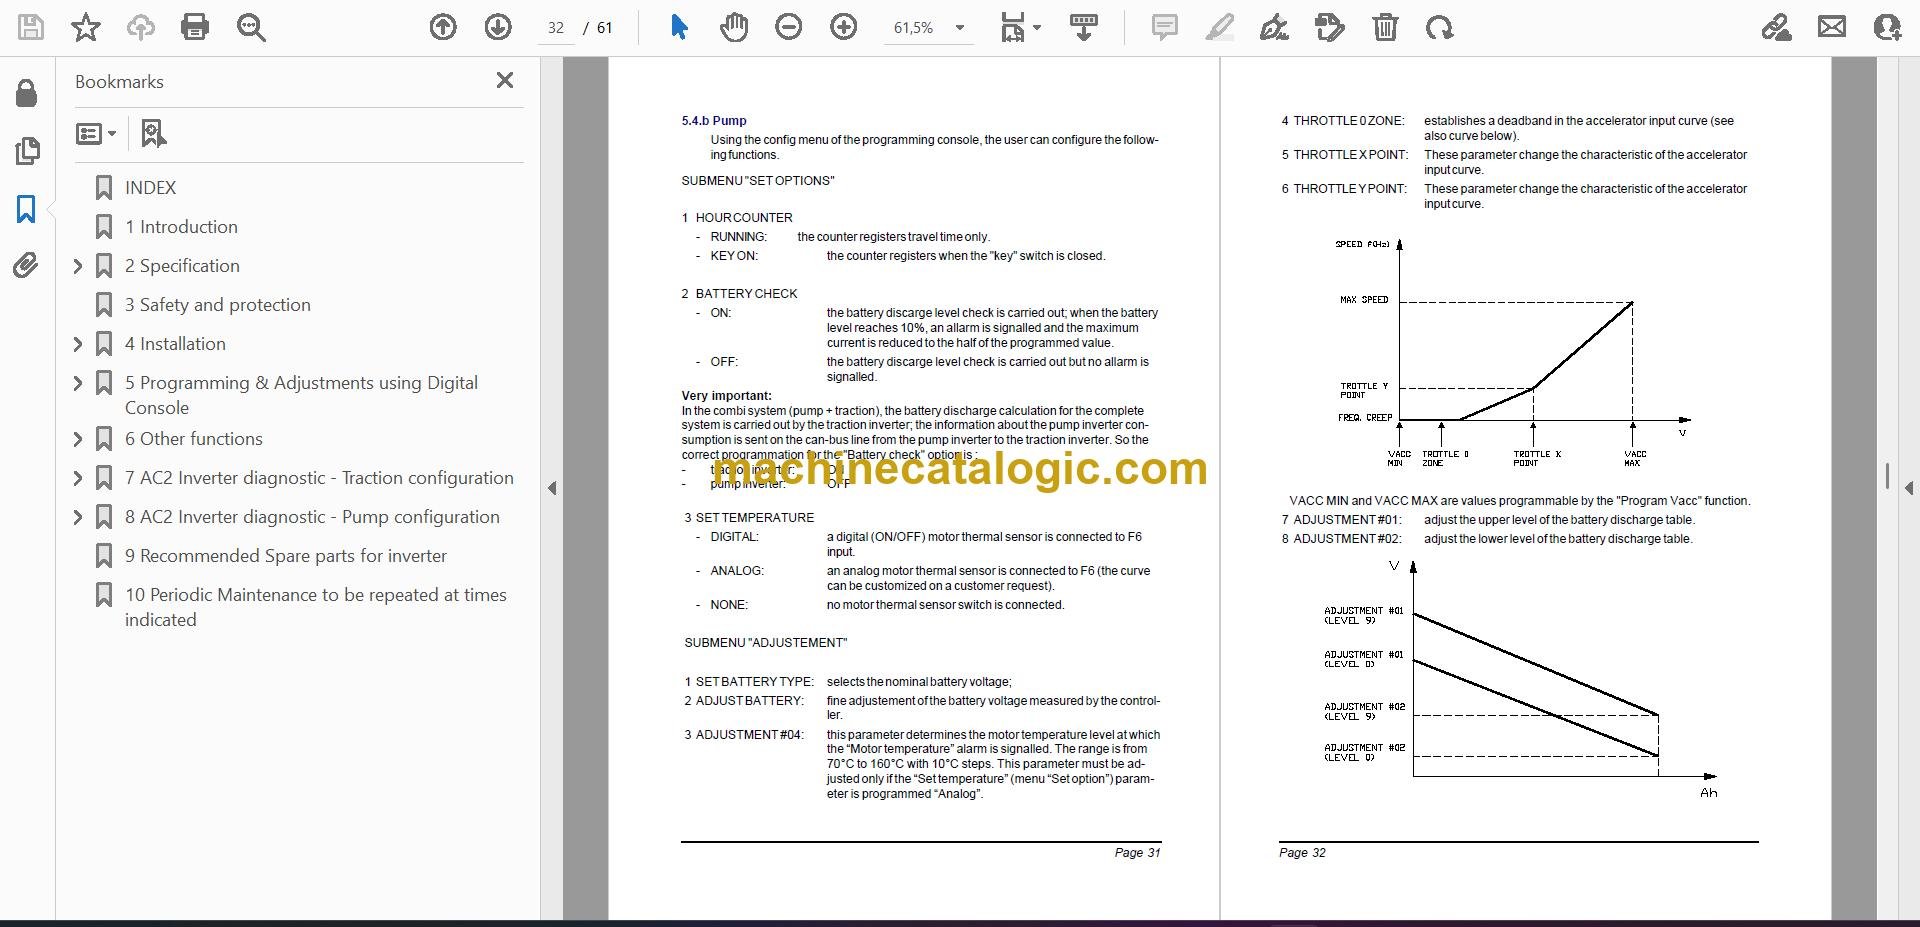Expand the 4 Installation bookmark
This screenshot has width=1920, height=927.
[78, 344]
